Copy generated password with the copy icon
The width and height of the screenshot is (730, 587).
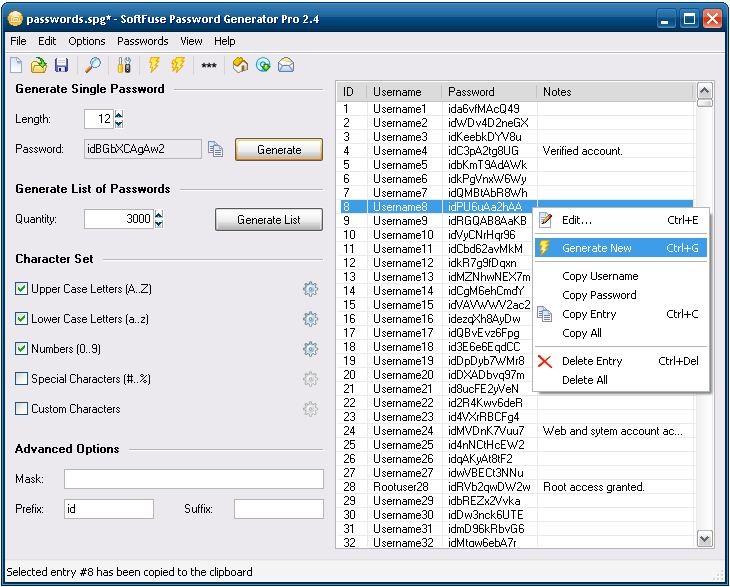click(x=215, y=149)
